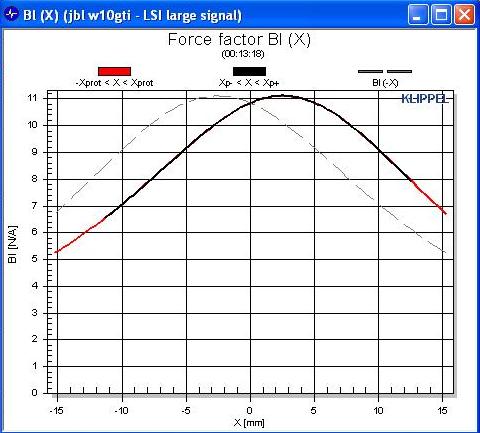Click the 0 tick label on X axis
The image size is (480, 433).
pyautogui.click(x=249, y=410)
